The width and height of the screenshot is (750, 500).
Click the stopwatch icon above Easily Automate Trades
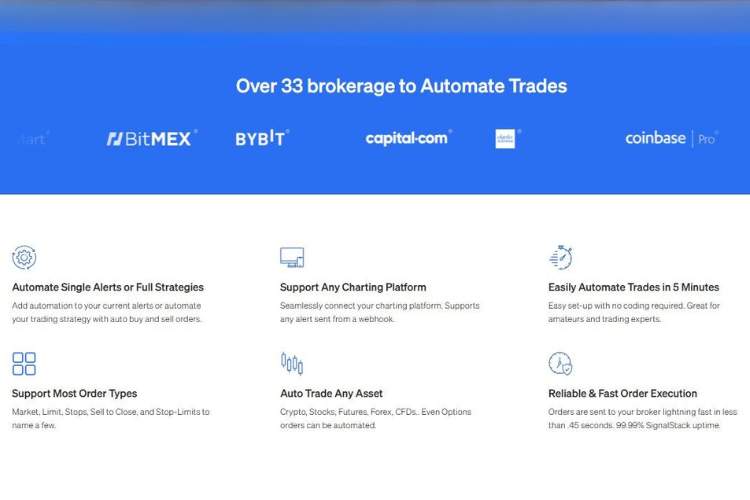(x=560, y=257)
